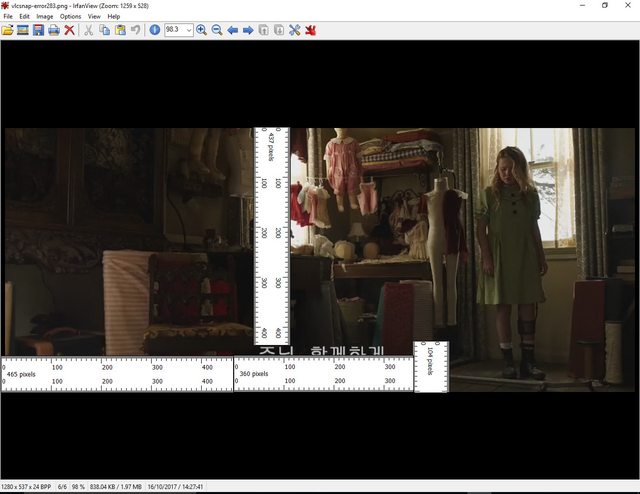Save the image with the floppy icon
The height and width of the screenshot is (494, 640).
pyautogui.click(x=38, y=30)
